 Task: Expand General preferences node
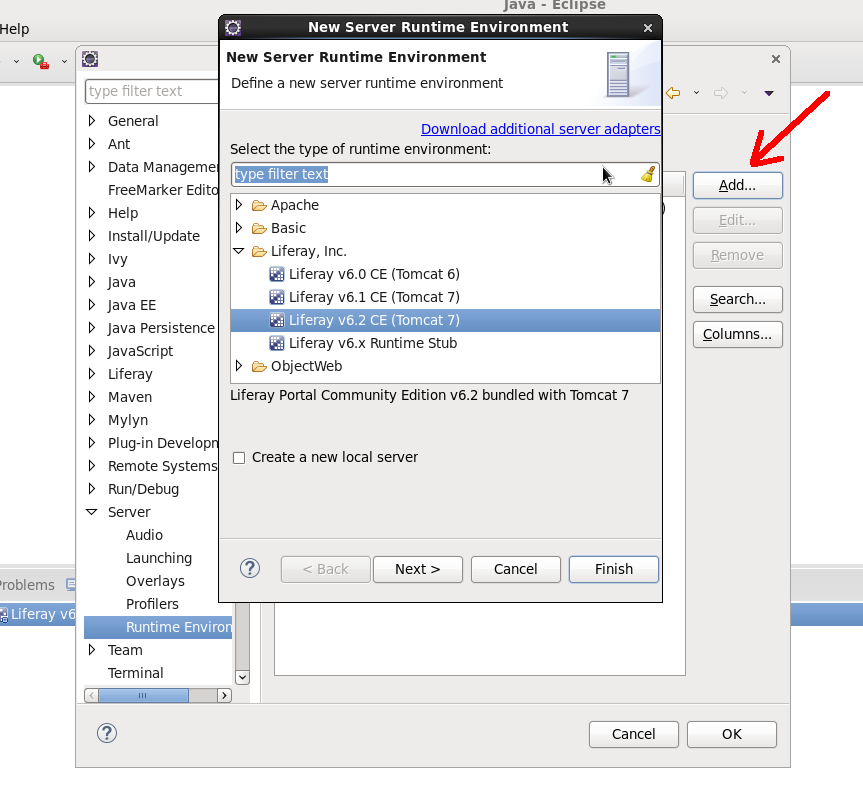[x=92, y=121]
